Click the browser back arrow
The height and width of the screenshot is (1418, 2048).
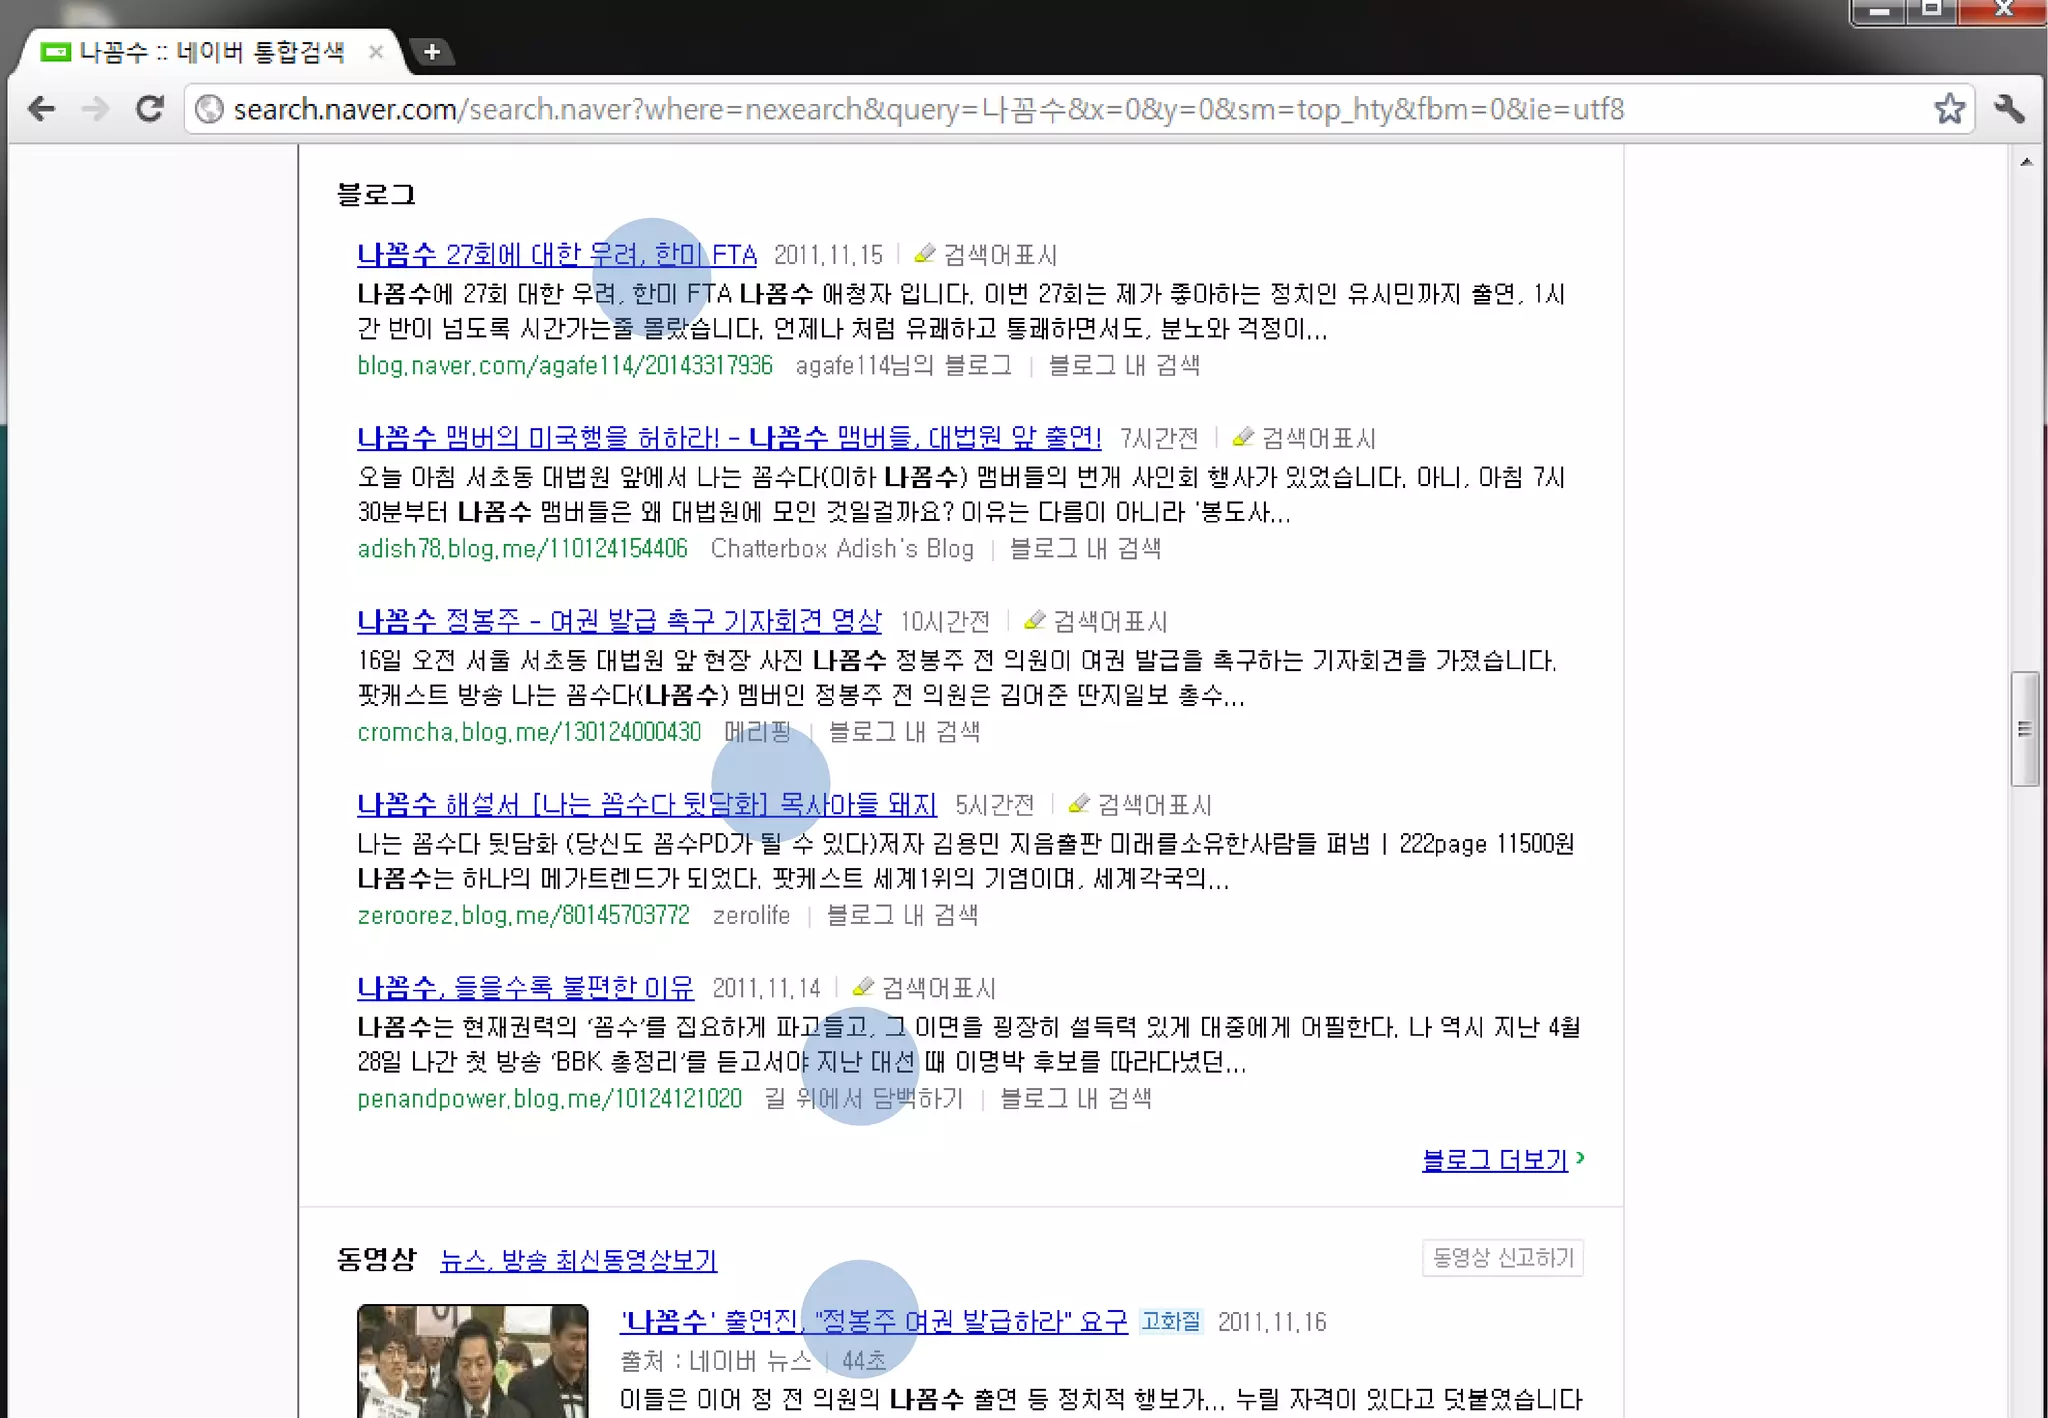[42, 109]
